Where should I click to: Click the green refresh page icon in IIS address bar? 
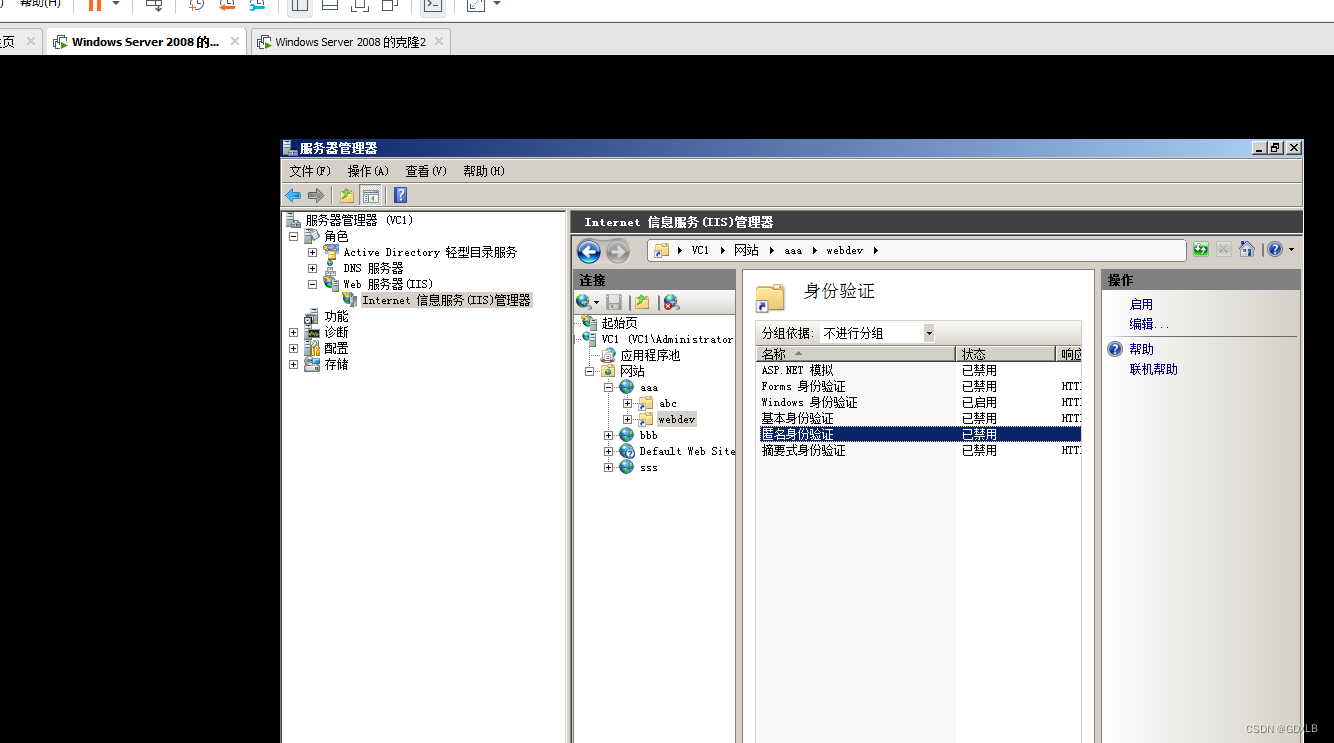click(x=1201, y=250)
